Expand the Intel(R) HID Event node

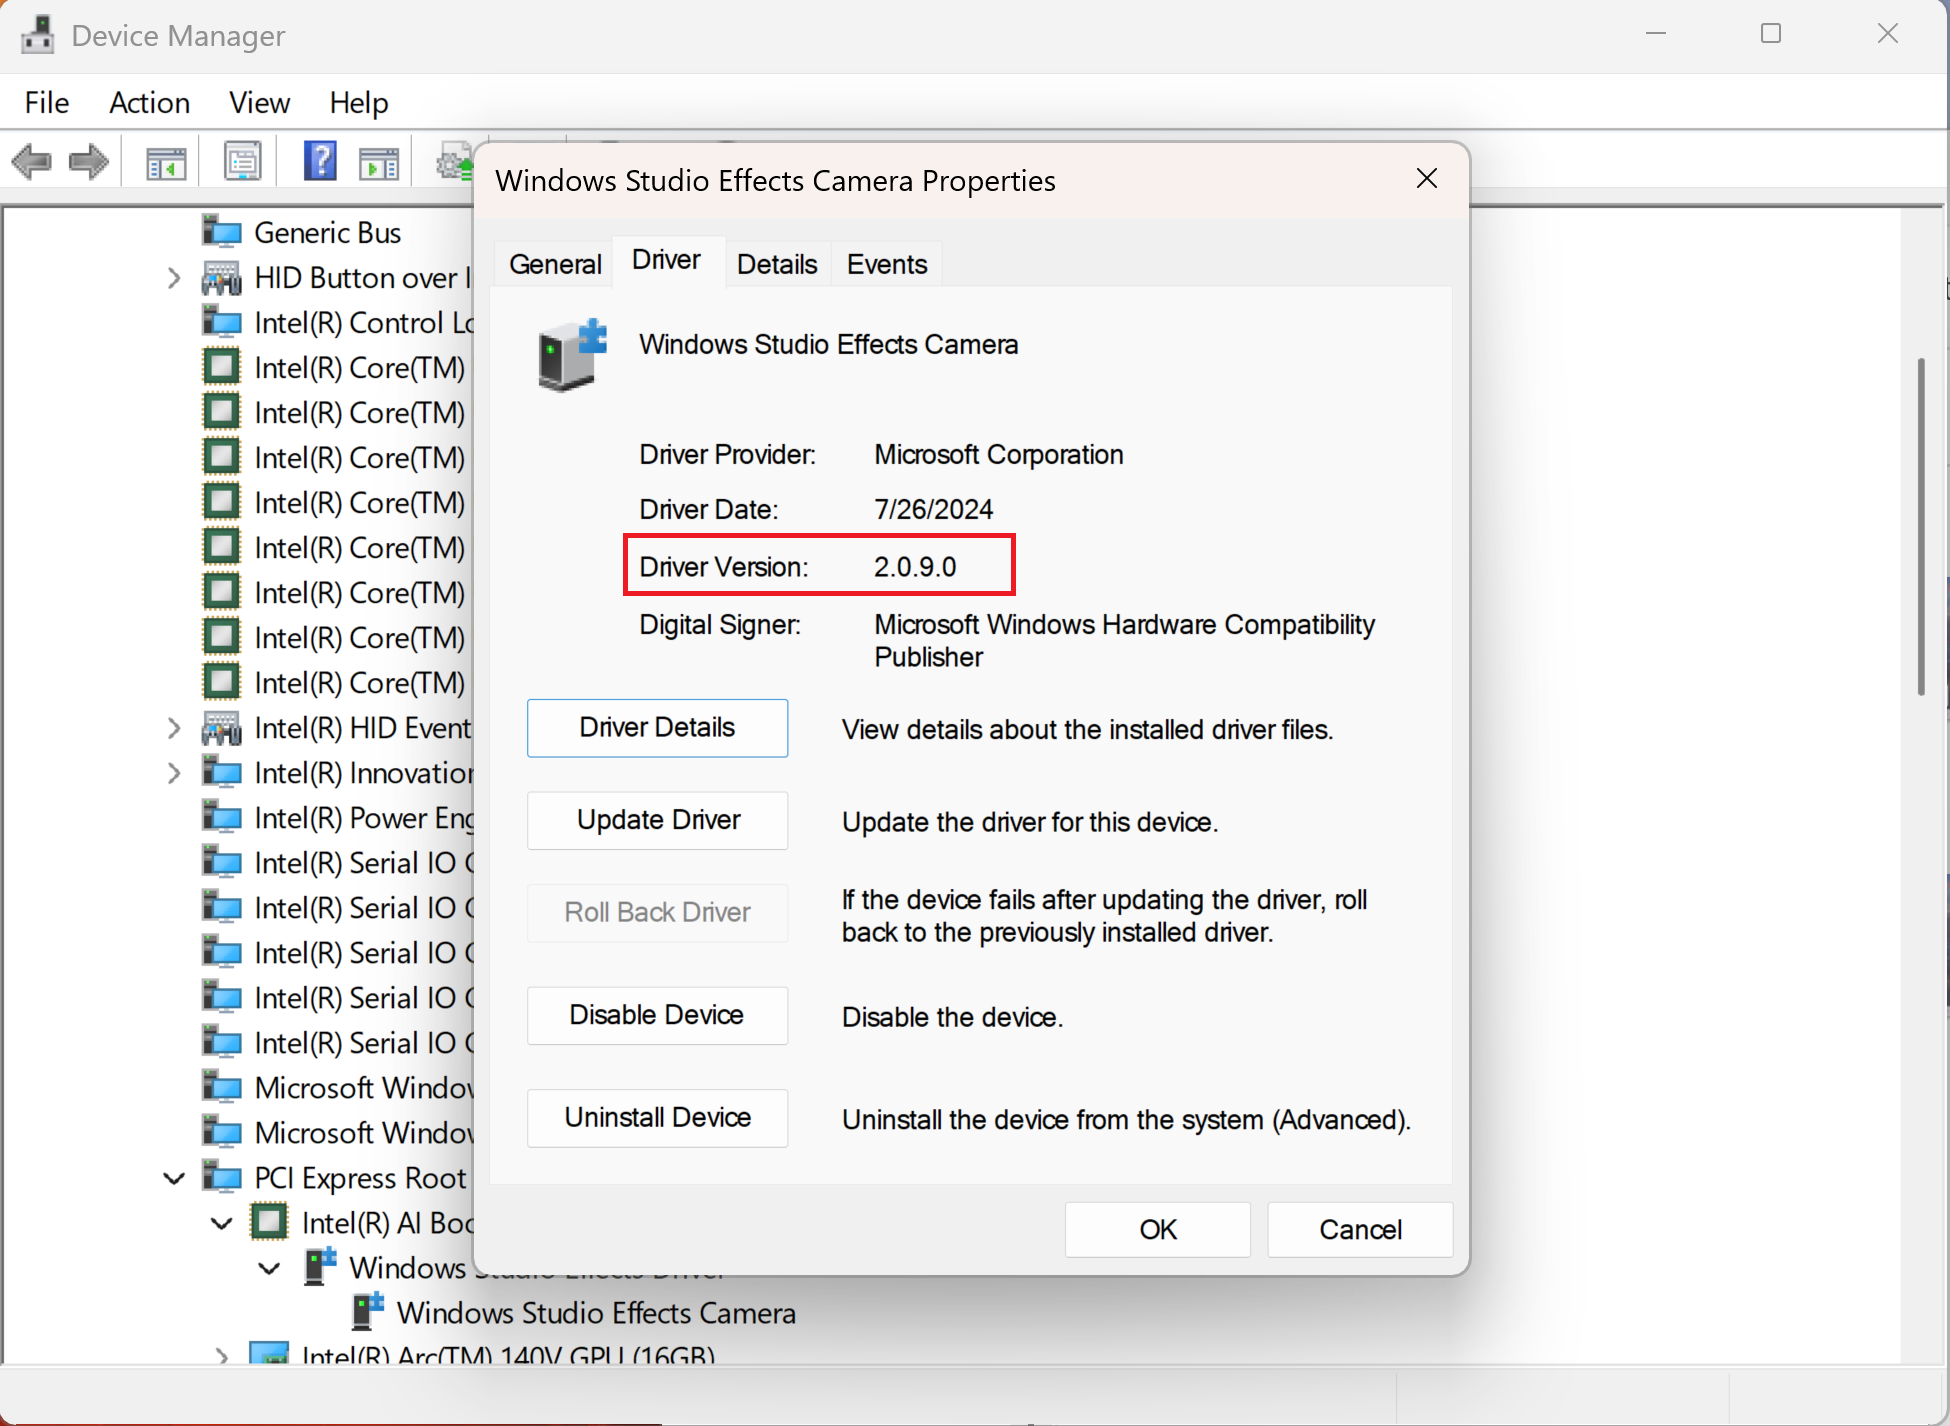[174, 728]
